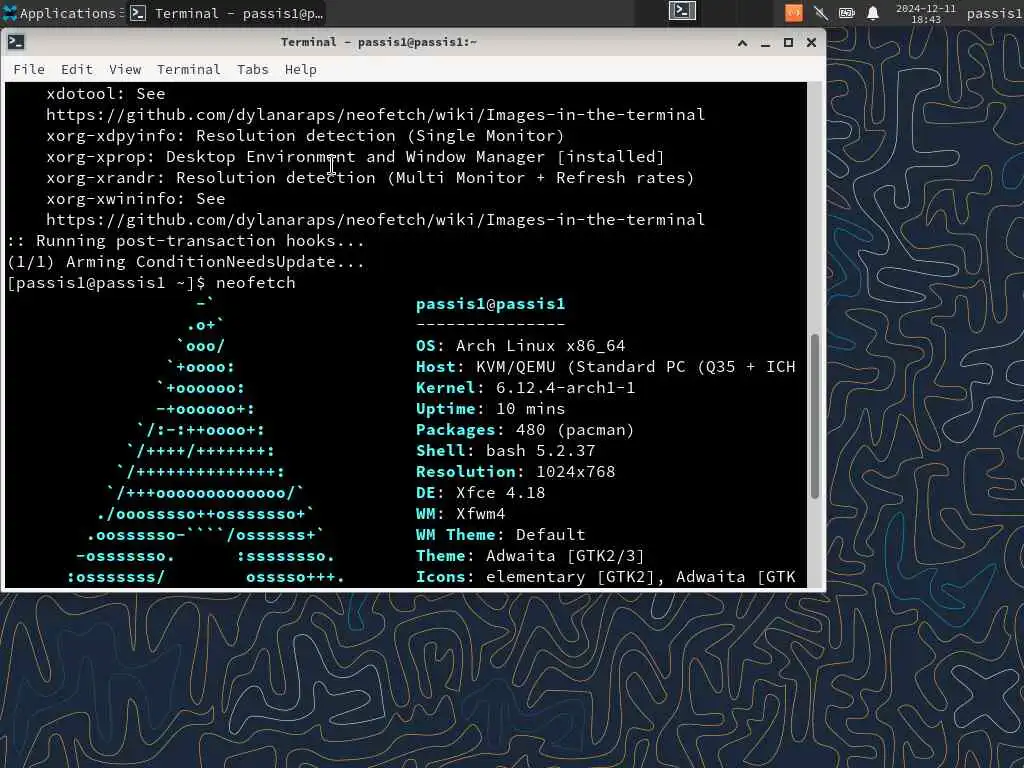Click the 'Arming ConditionNeedsUpdate...' line
The height and width of the screenshot is (768, 1024).
pos(185,262)
